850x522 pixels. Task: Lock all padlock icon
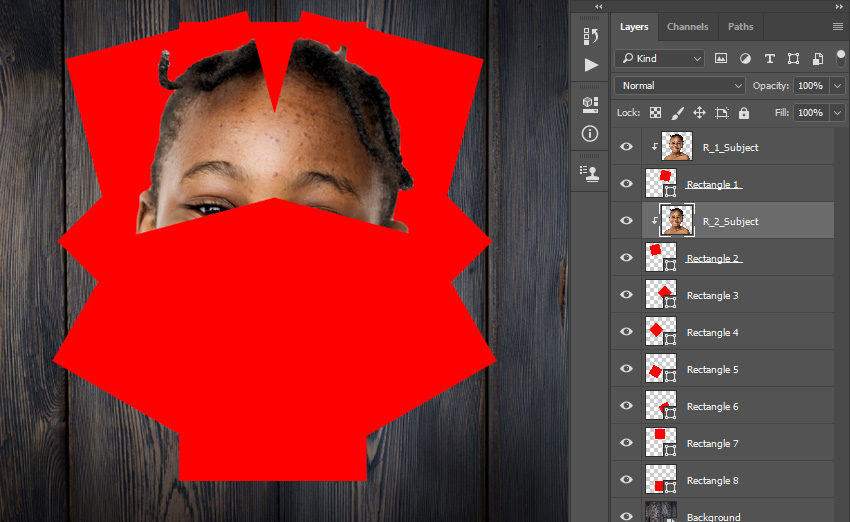point(744,113)
